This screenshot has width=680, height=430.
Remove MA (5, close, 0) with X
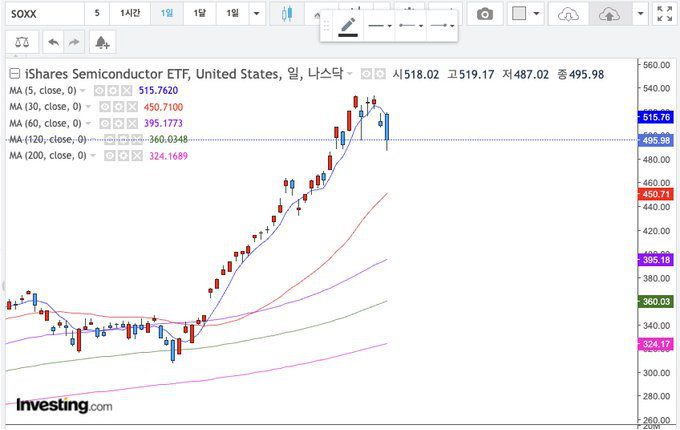point(126,91)
